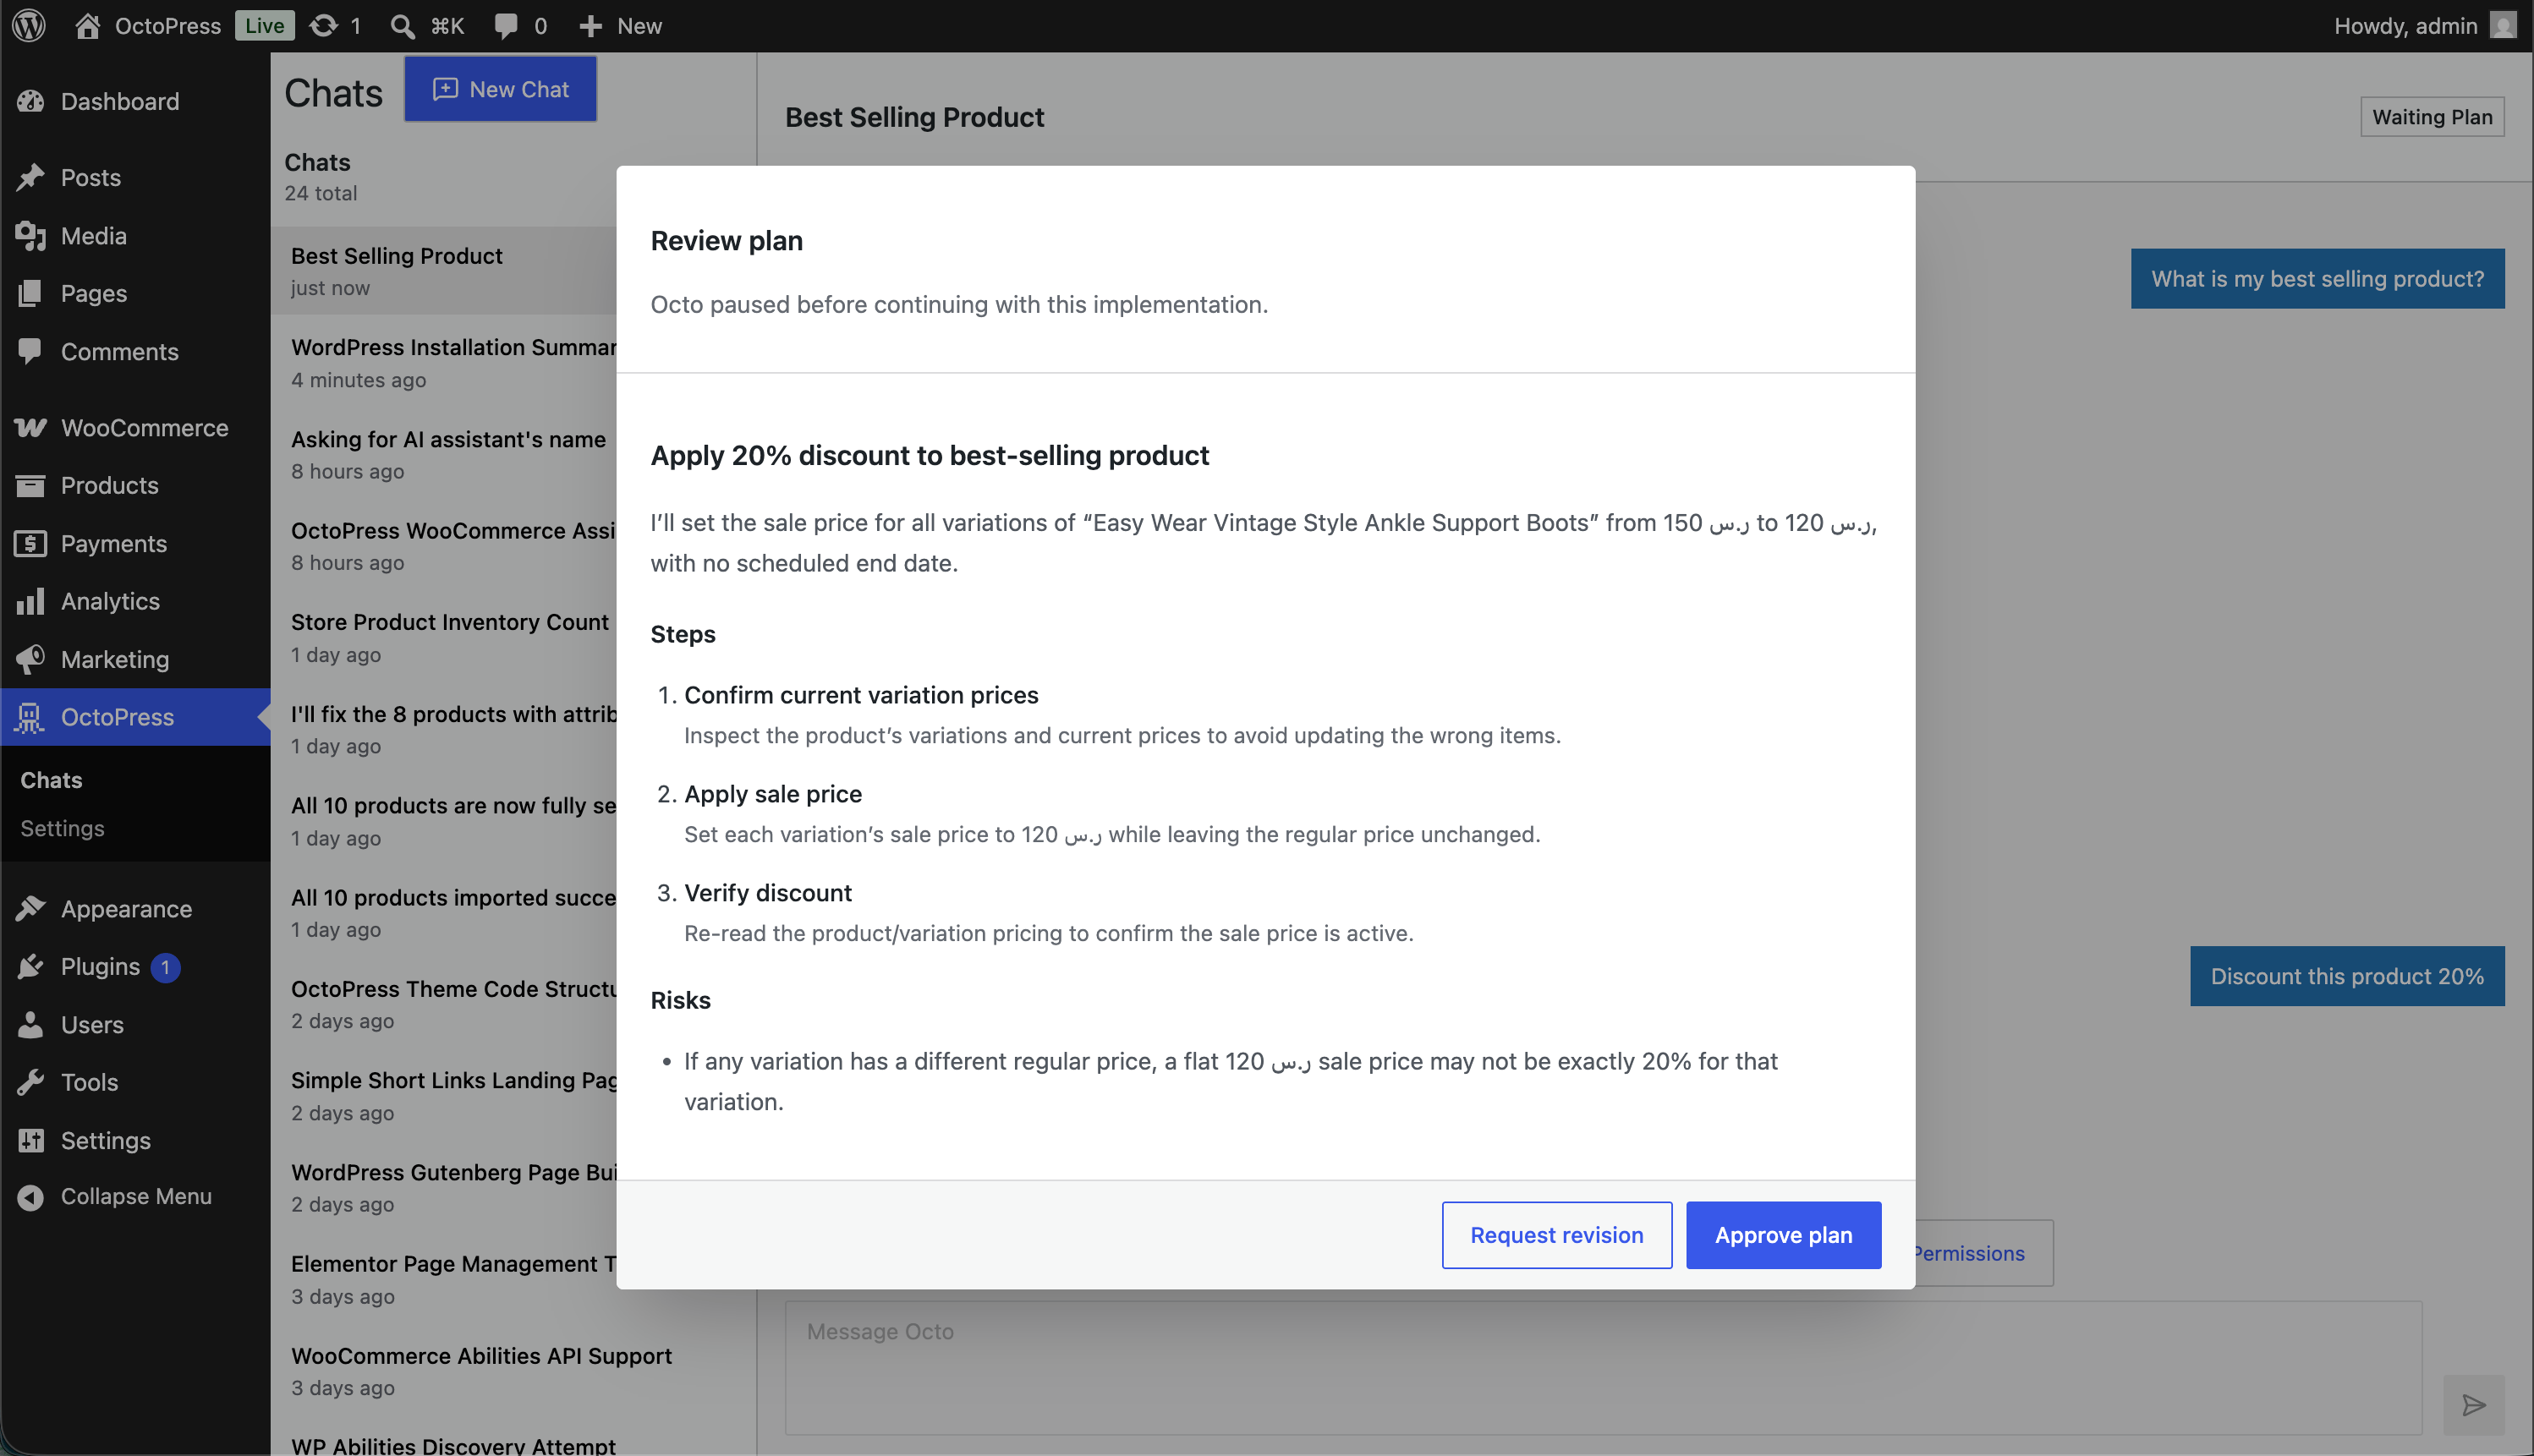This screenshot has width=2534, height=1456.
Task: Open Asking for AI assistant's name chat
Action: [444, 454]
